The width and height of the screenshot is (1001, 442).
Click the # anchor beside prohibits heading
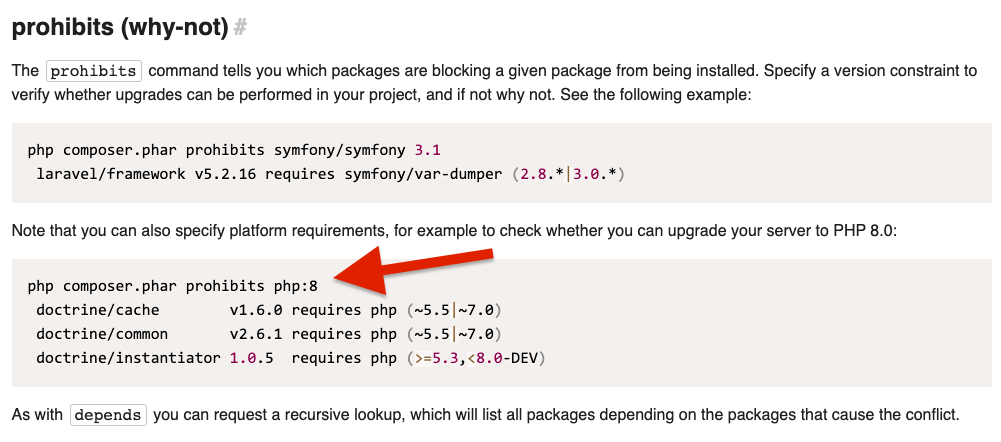(240, 28)
